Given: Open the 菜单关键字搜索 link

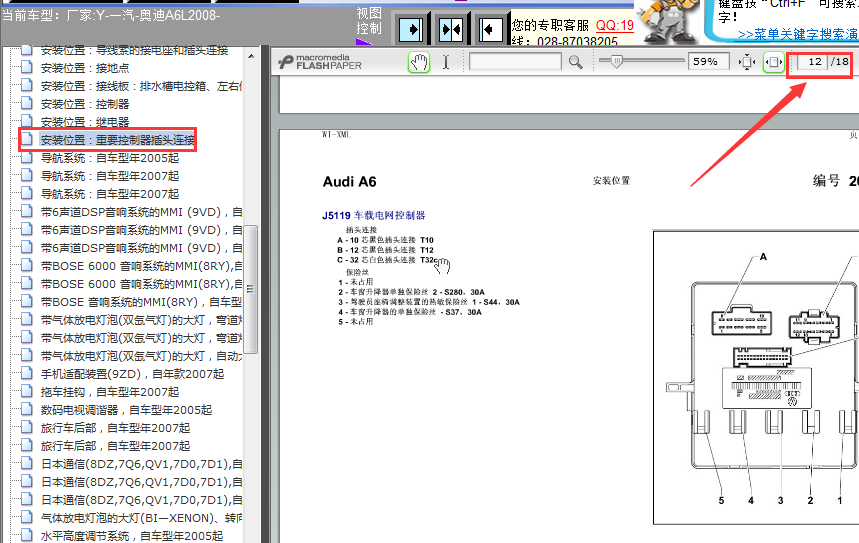Looking at the screenshot, I should (x=798, y=34).
